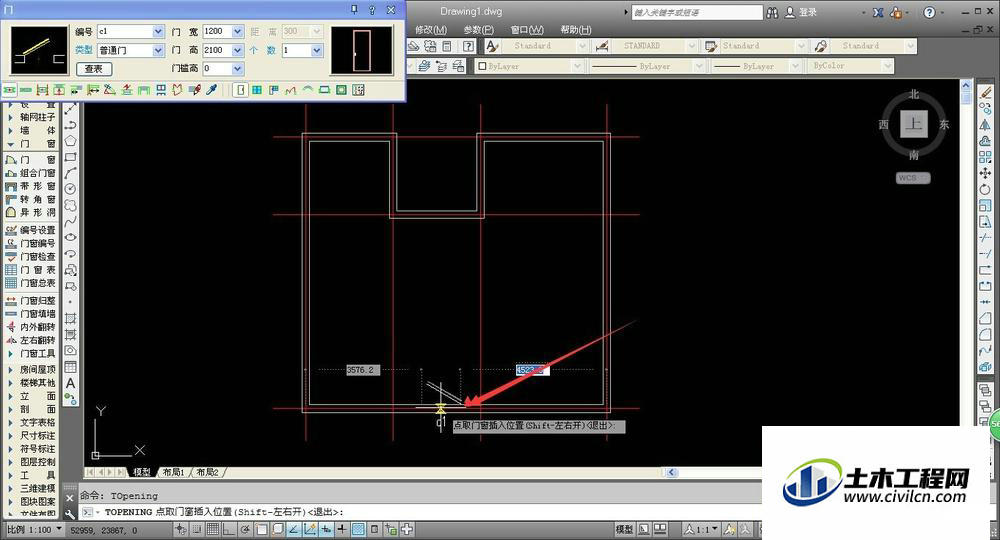Viewport: 1000px width, 540px height.
Task: Switch to the 布局2 tab
Action: pos(207,472)
